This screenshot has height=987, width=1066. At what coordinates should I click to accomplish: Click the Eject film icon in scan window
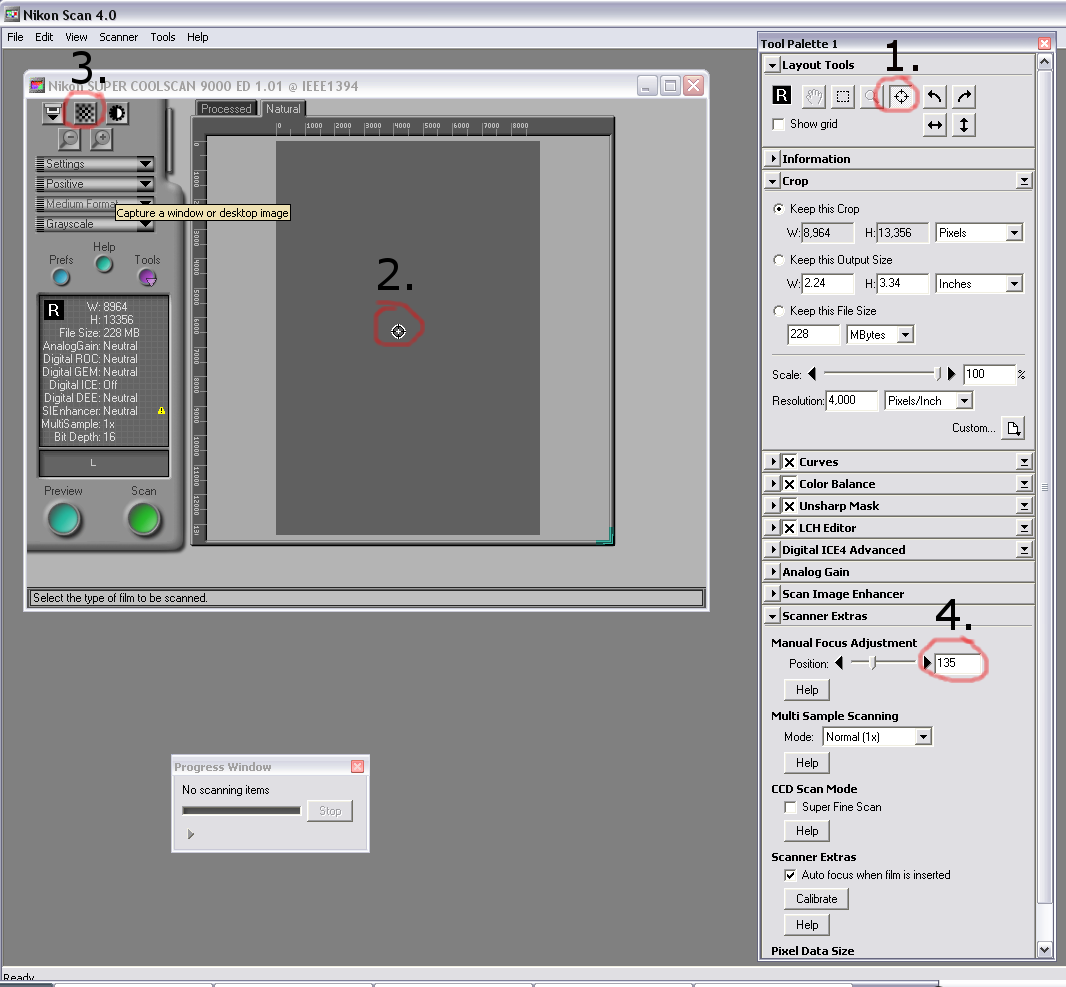[x=52, y=113]
